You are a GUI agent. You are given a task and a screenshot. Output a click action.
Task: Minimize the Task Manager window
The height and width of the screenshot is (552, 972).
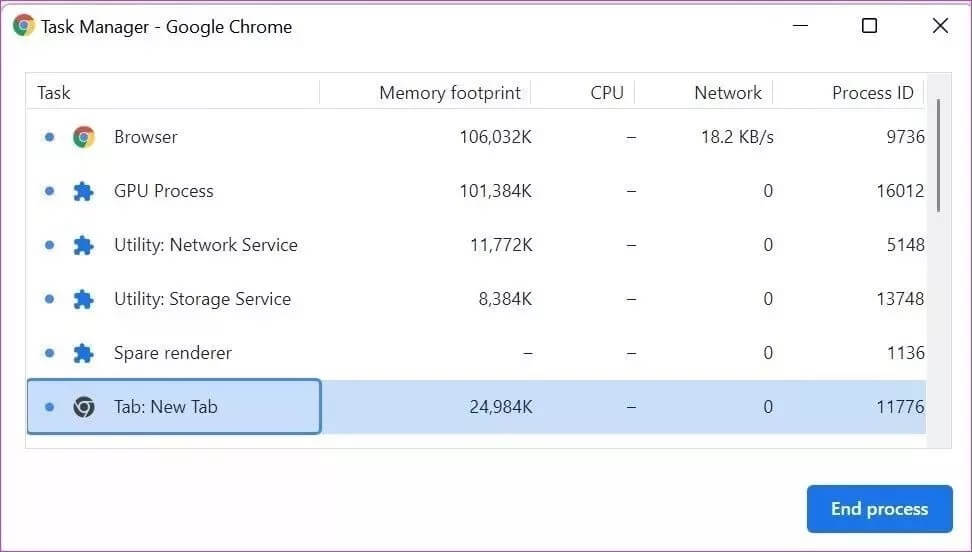point(800,26)
